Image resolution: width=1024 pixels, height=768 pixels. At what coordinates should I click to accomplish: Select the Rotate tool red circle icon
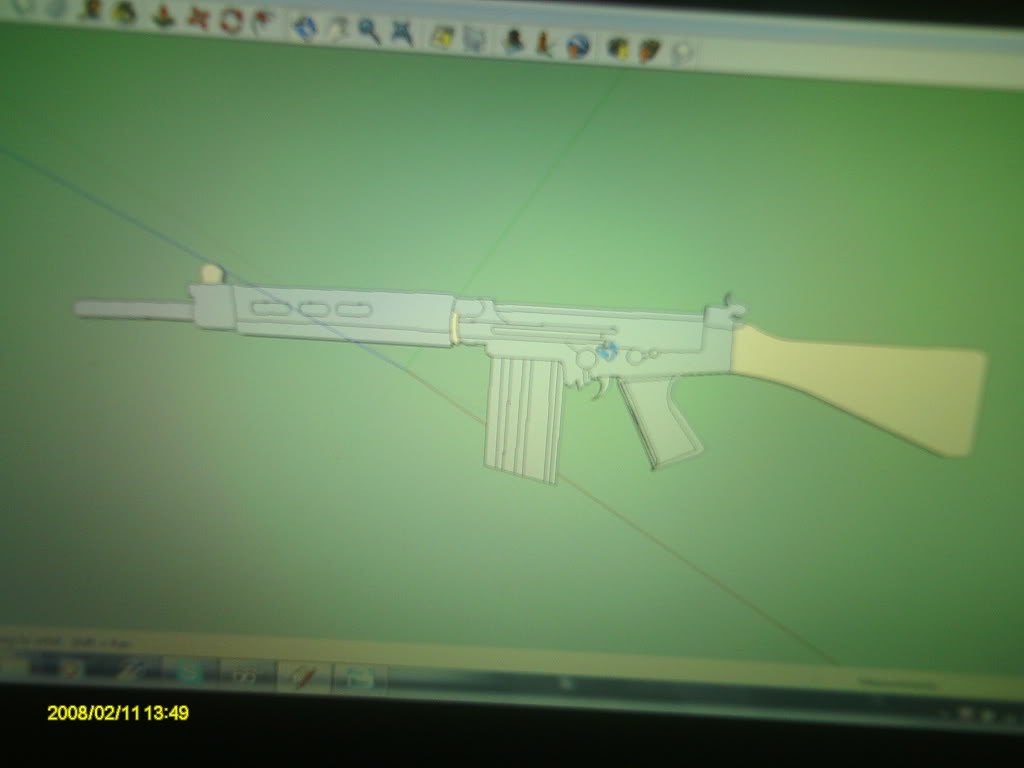[x=230, y=21]
